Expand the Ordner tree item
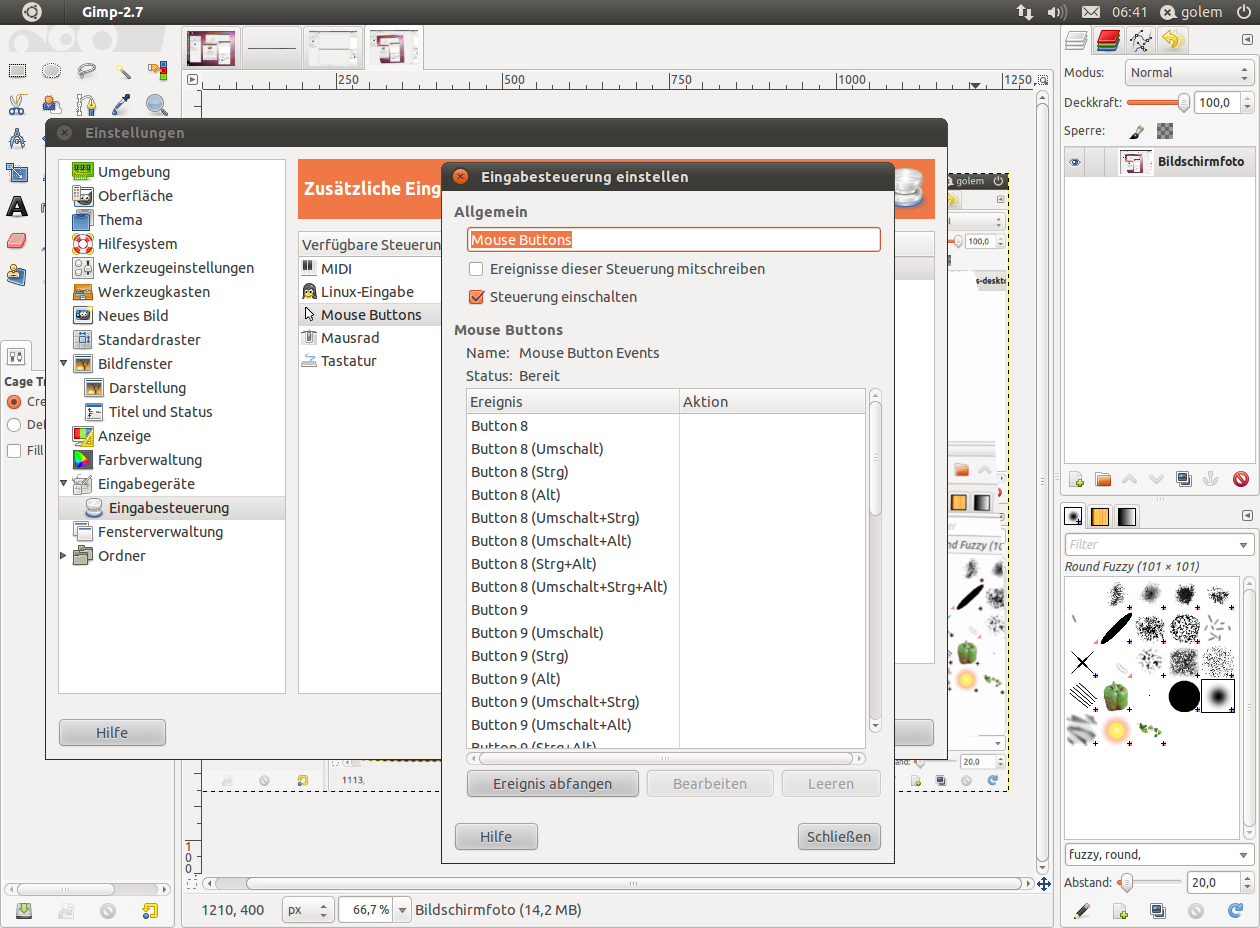Image resolution: width=1260 pixels, height=928 pixels. coord(65,556)
